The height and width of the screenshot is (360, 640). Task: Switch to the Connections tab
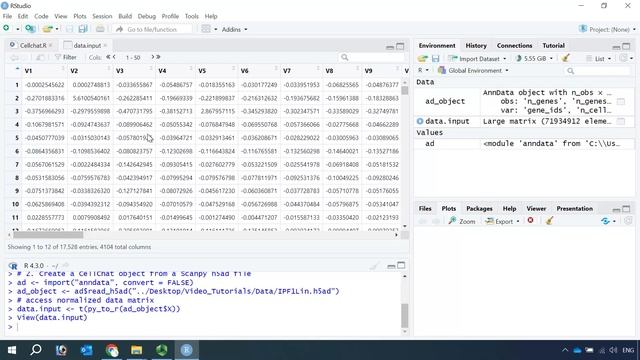[x=514, y=46]
